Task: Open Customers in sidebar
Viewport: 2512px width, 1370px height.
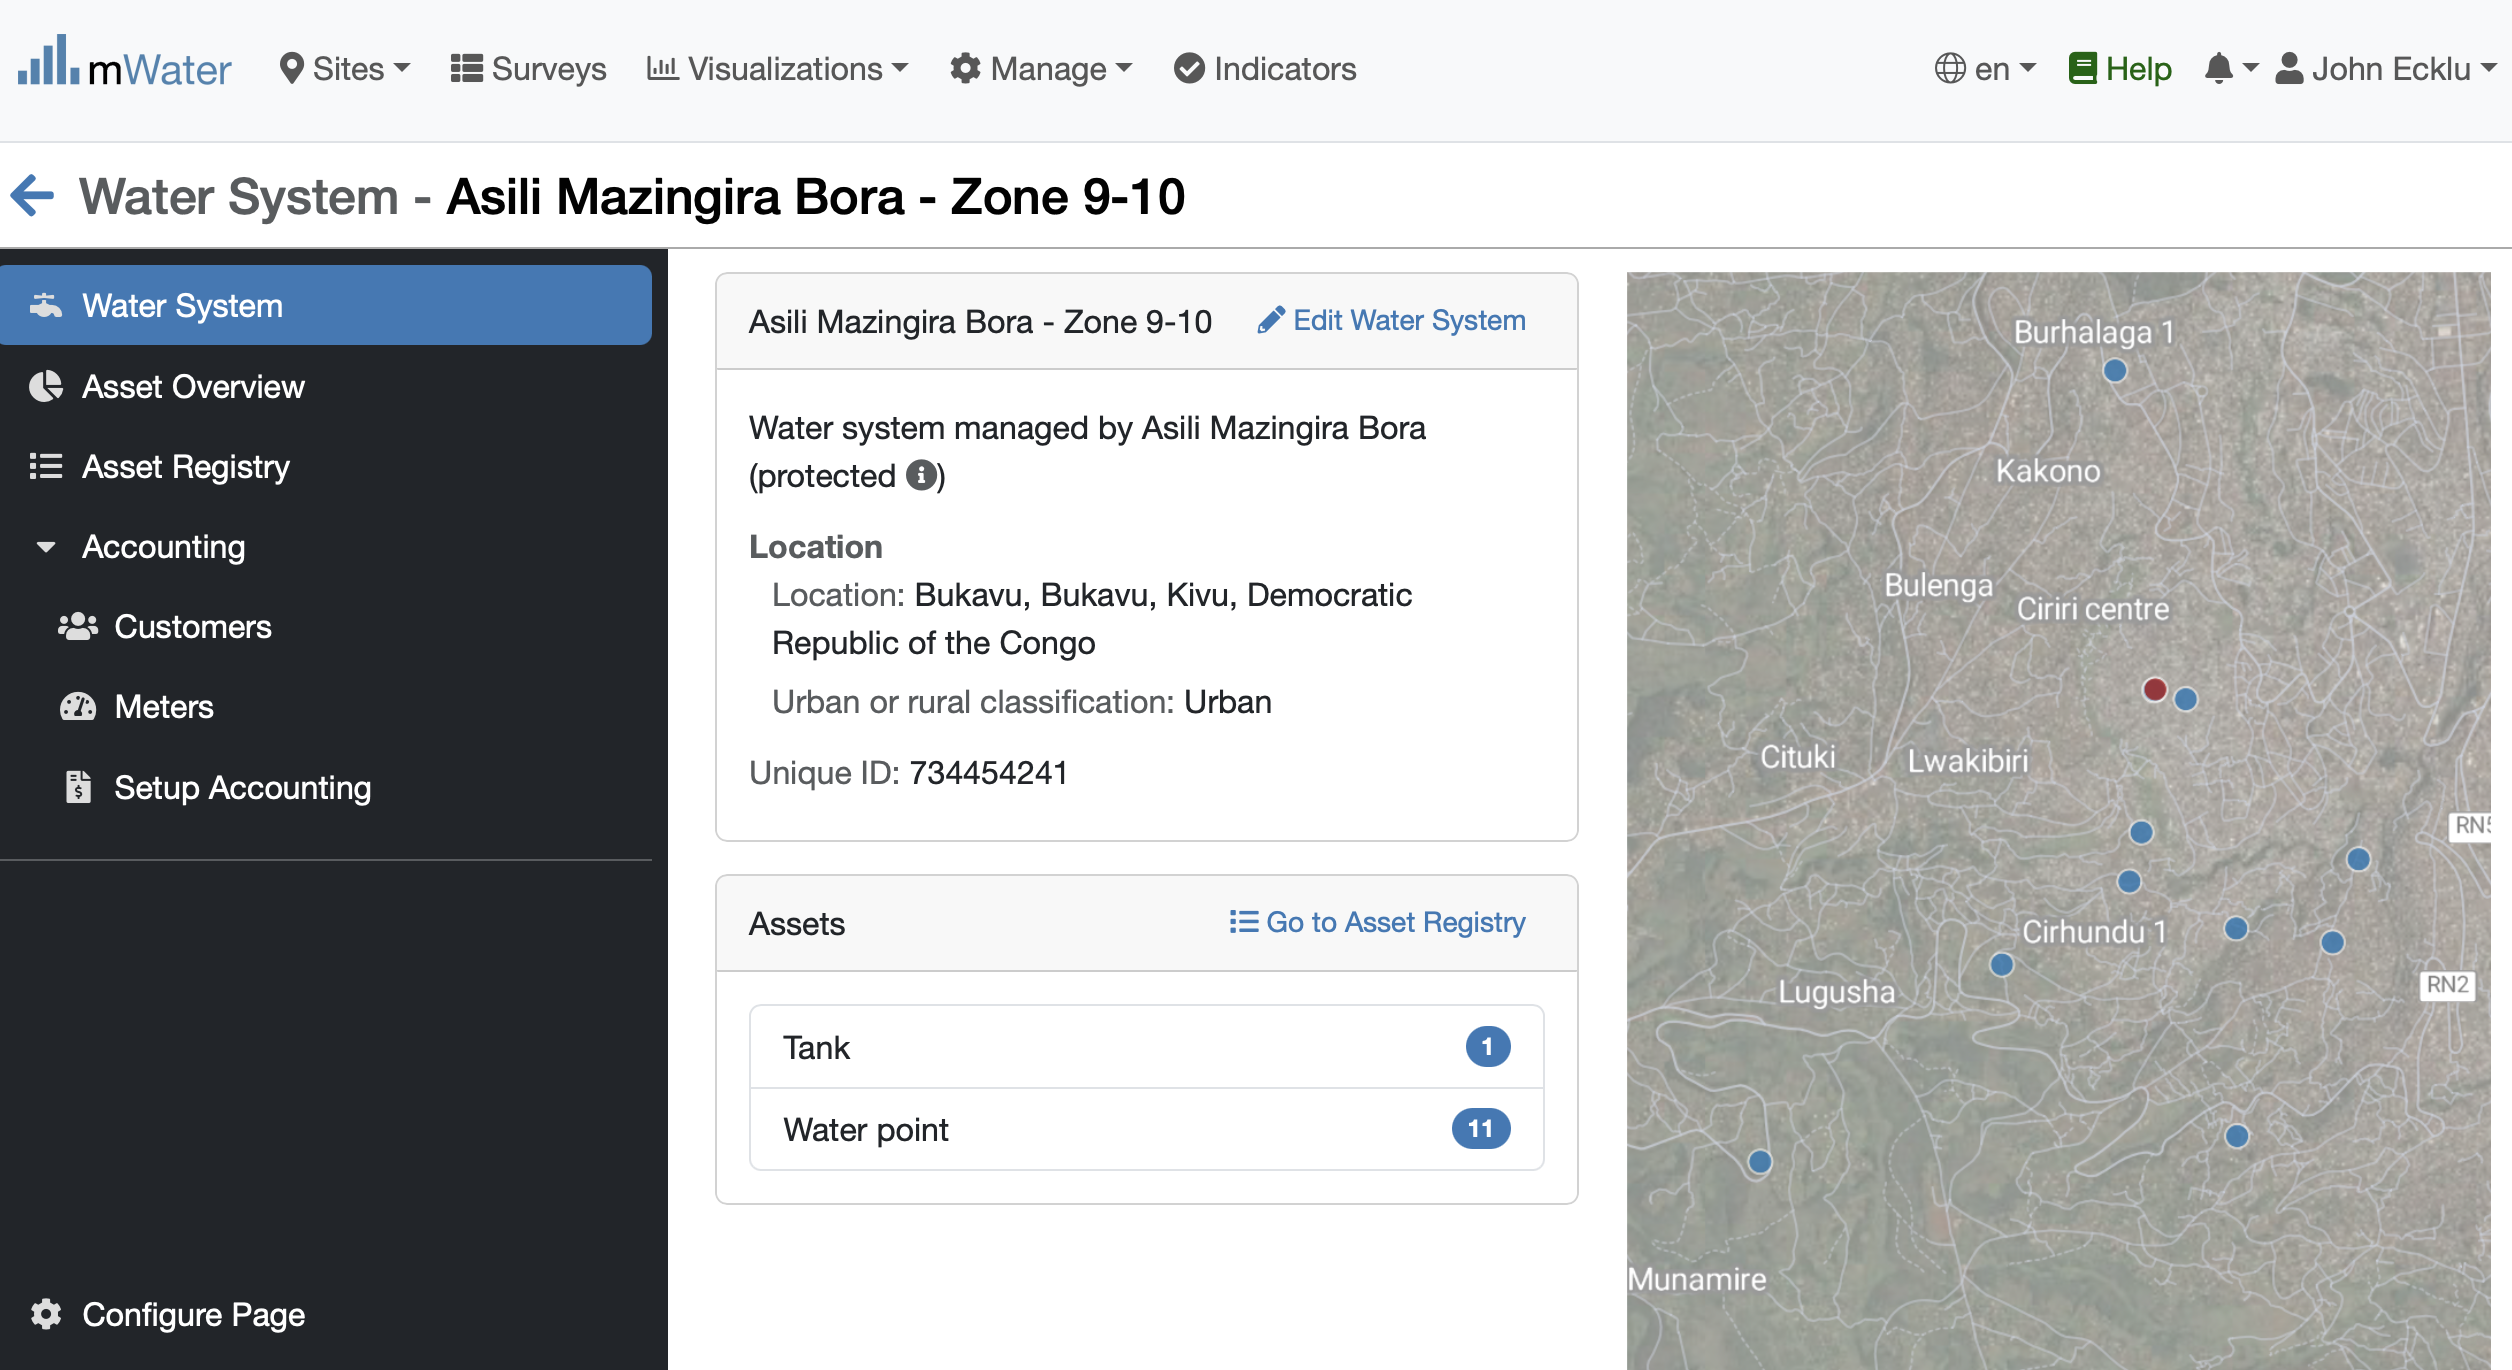Action: [326, 626]
